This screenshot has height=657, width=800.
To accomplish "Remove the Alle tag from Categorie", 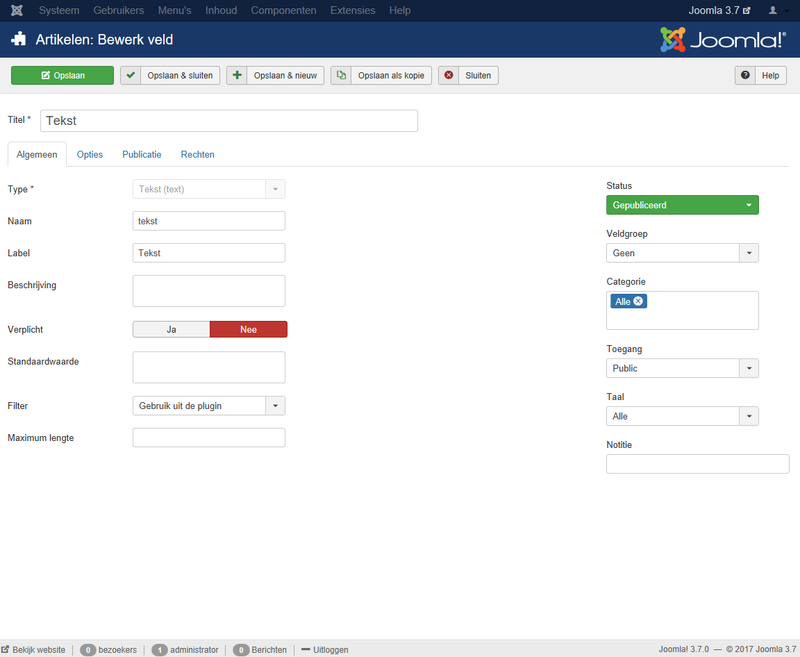I will (639, 301).
